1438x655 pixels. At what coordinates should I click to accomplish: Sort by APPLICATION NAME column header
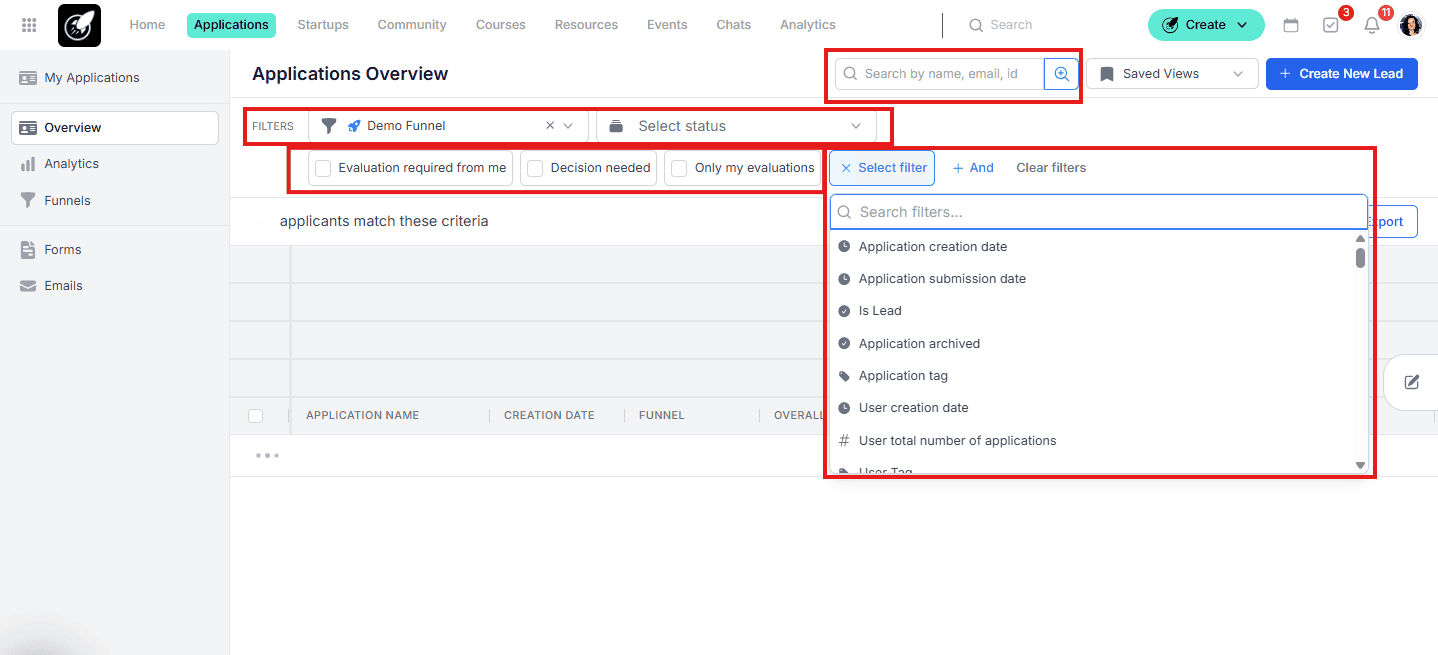click(x=362, y=416)
